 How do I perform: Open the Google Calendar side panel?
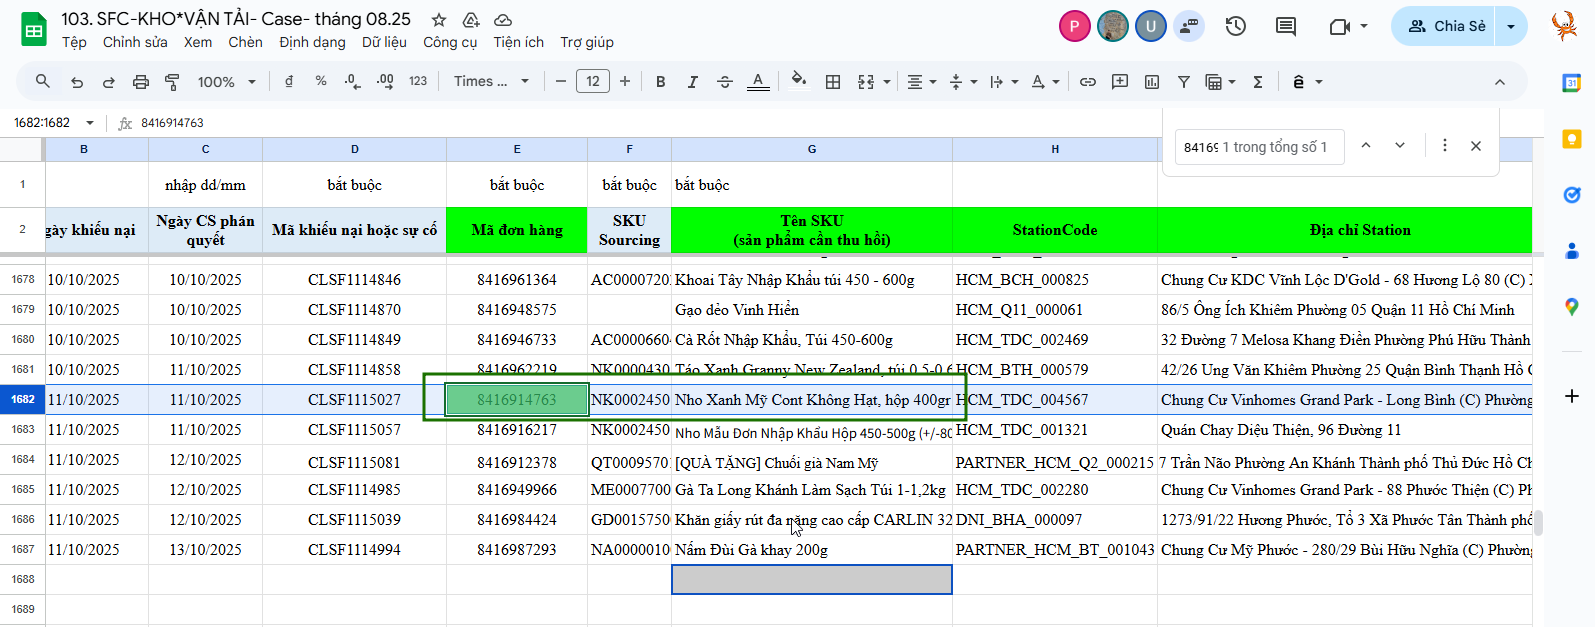point(1571,83)
